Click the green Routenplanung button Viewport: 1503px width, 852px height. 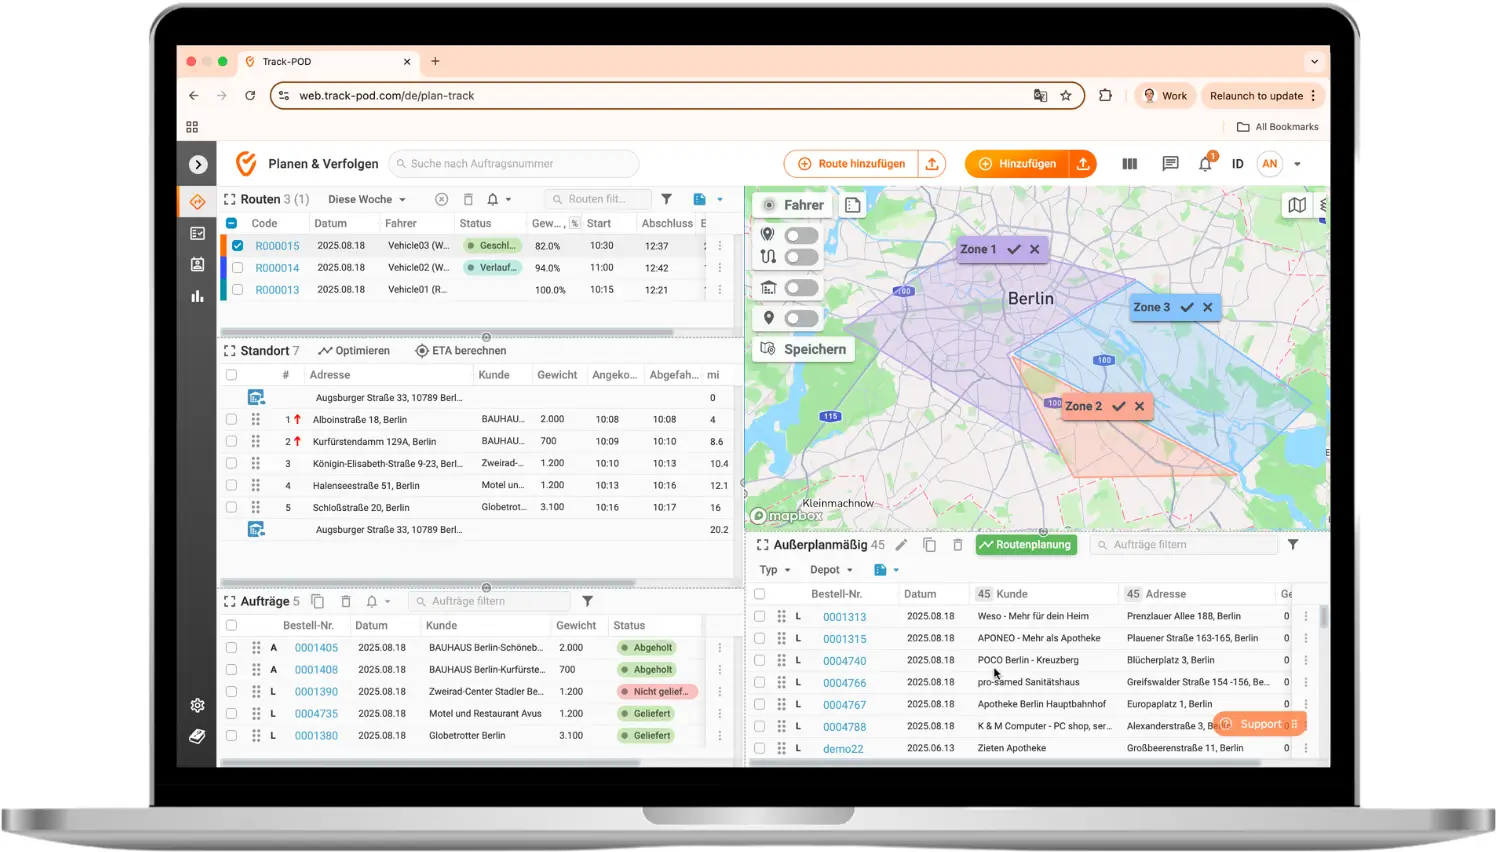tap(1025, 545)
